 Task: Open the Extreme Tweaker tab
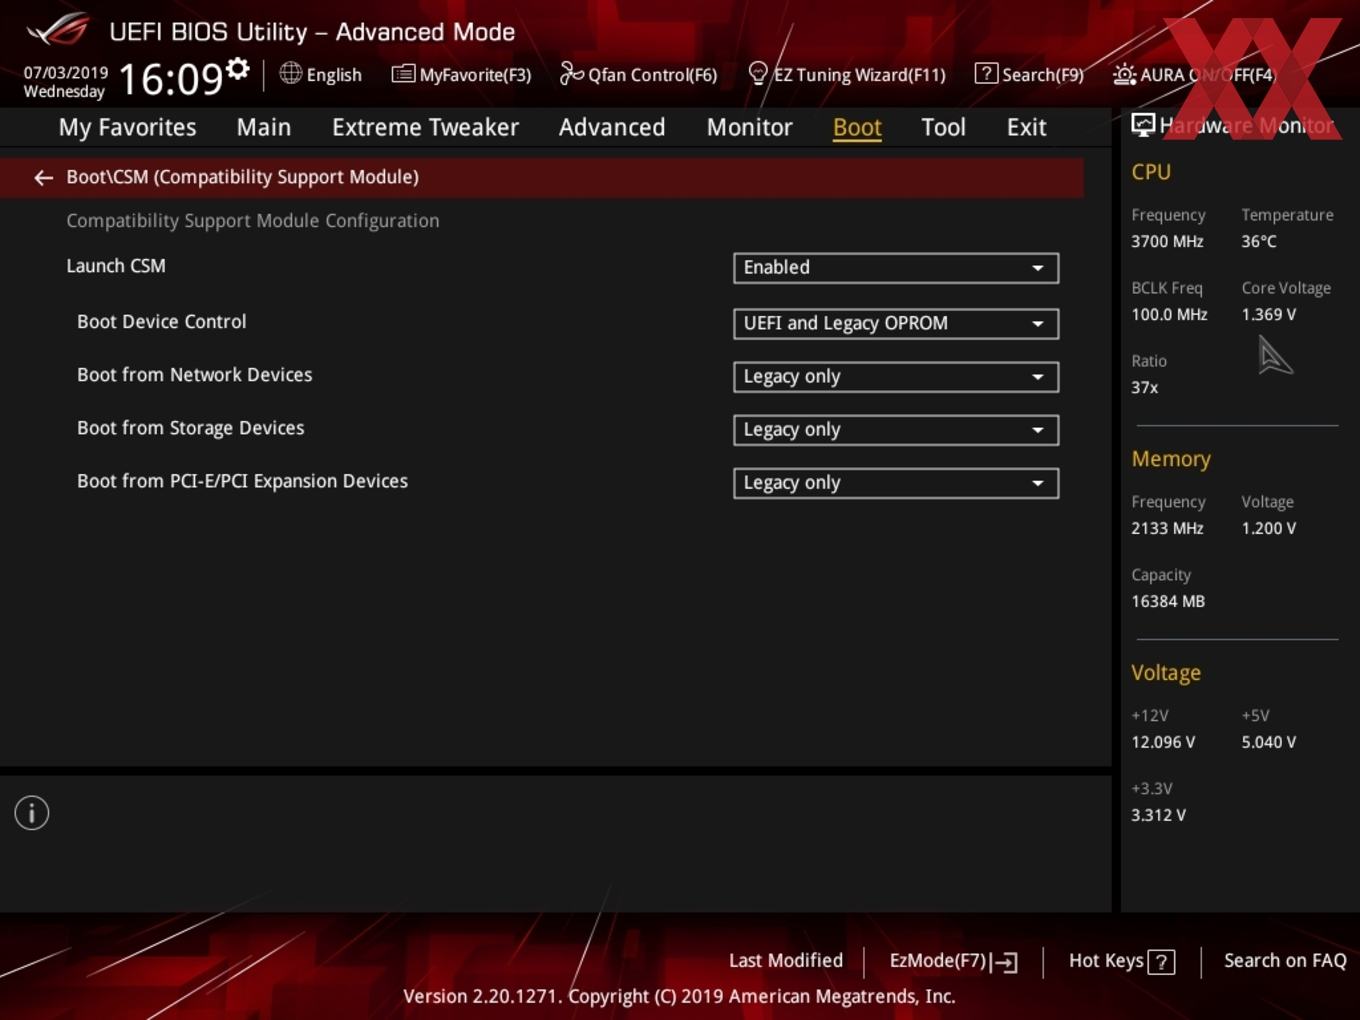click(x=425, y=127)
